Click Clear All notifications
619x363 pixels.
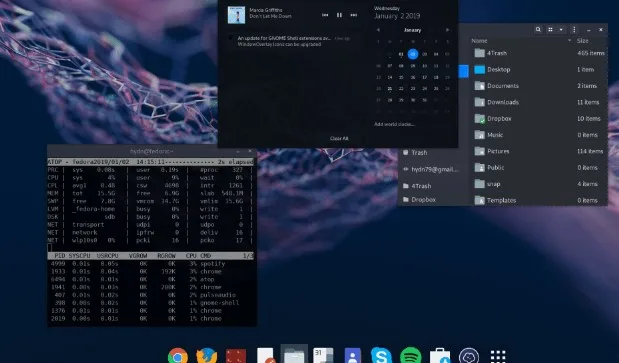pyautogui.click(x=339, y=138)
